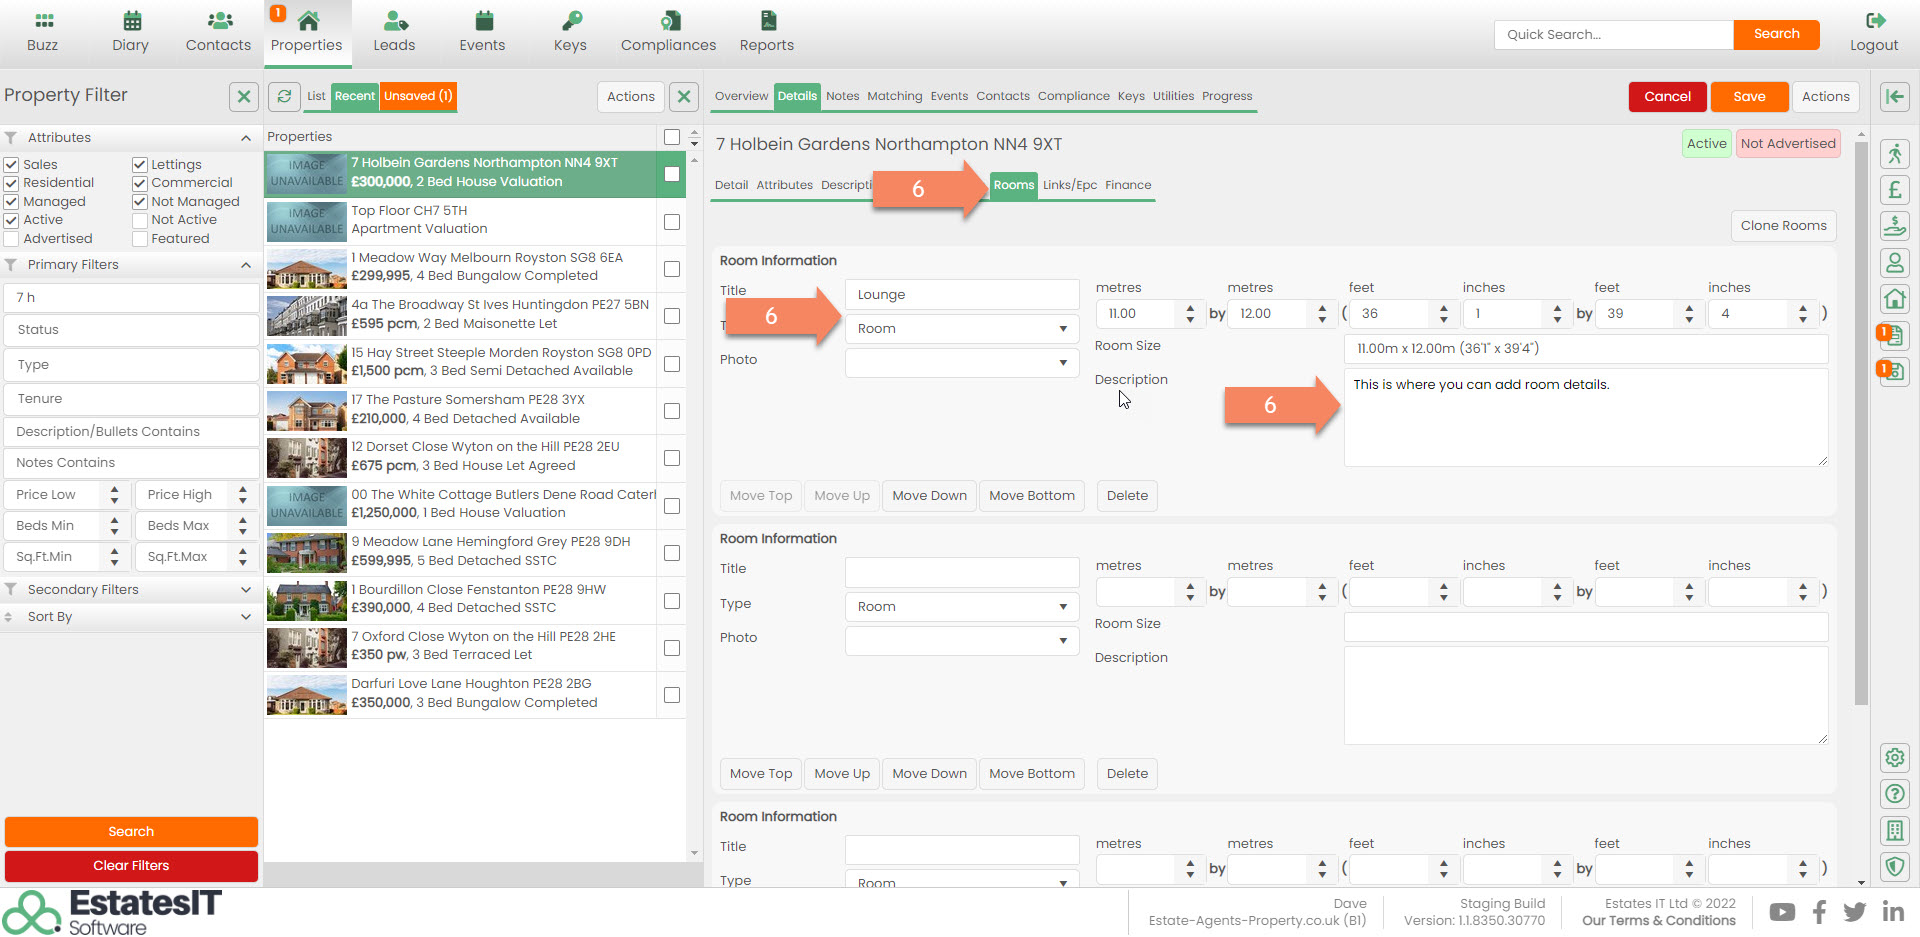Click the Clone Rooms button
The image size is (1920, 937).
(1782, 226)
